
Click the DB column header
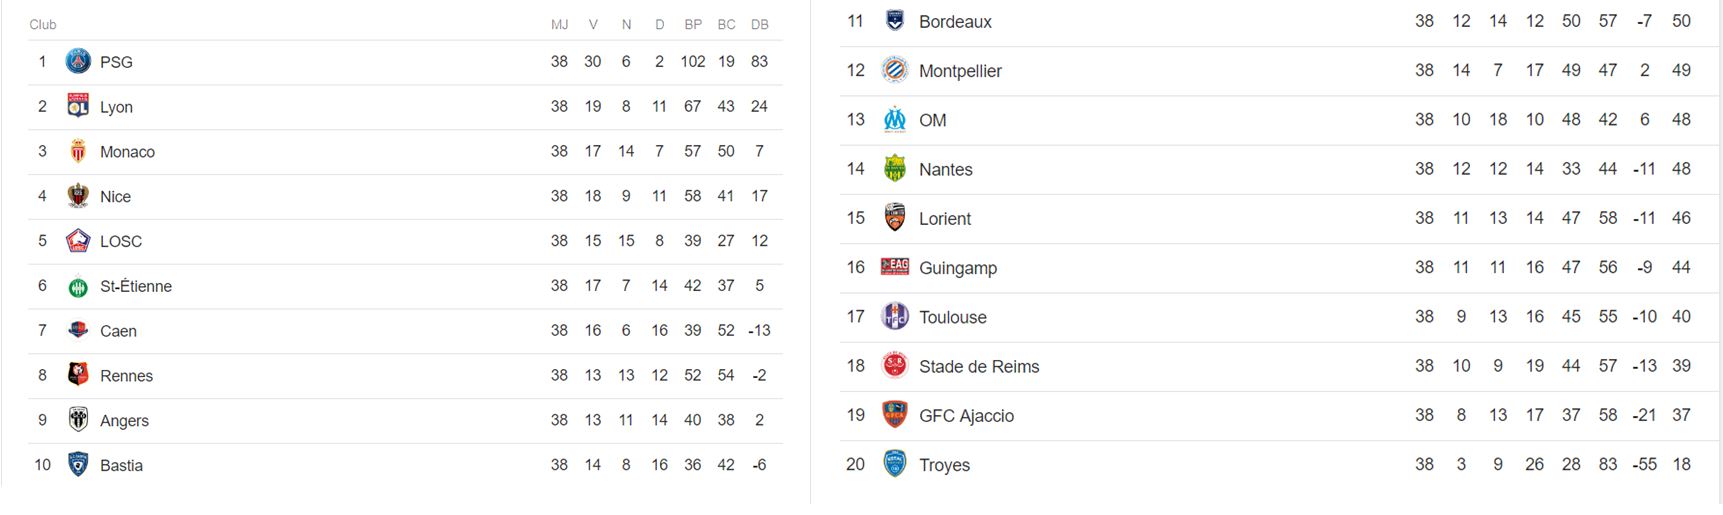[759, 24]
